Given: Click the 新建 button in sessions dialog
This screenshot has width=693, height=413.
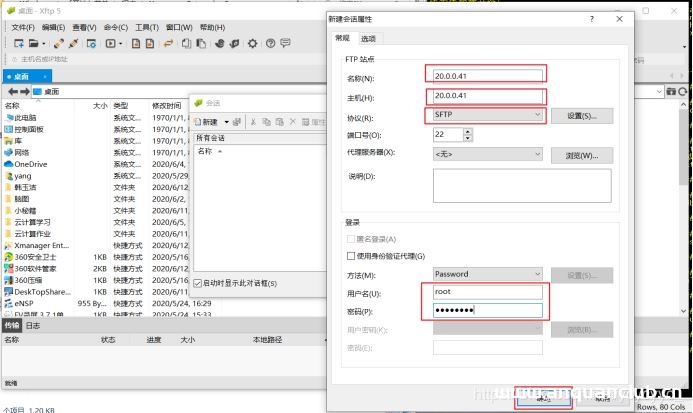Looking at the screenshot, I should 211,121.
